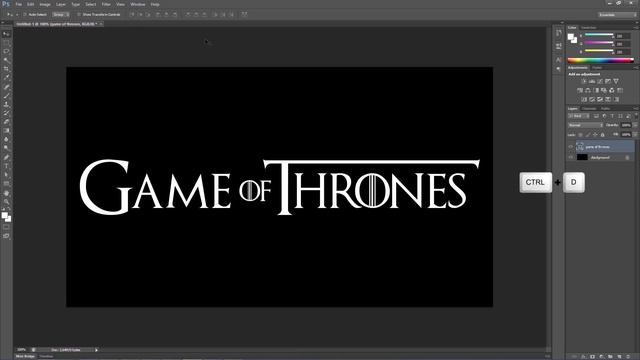The width and height of the screenshot is (640, 360).
Task: Select the Zoom tool
Action: [6, 201]
